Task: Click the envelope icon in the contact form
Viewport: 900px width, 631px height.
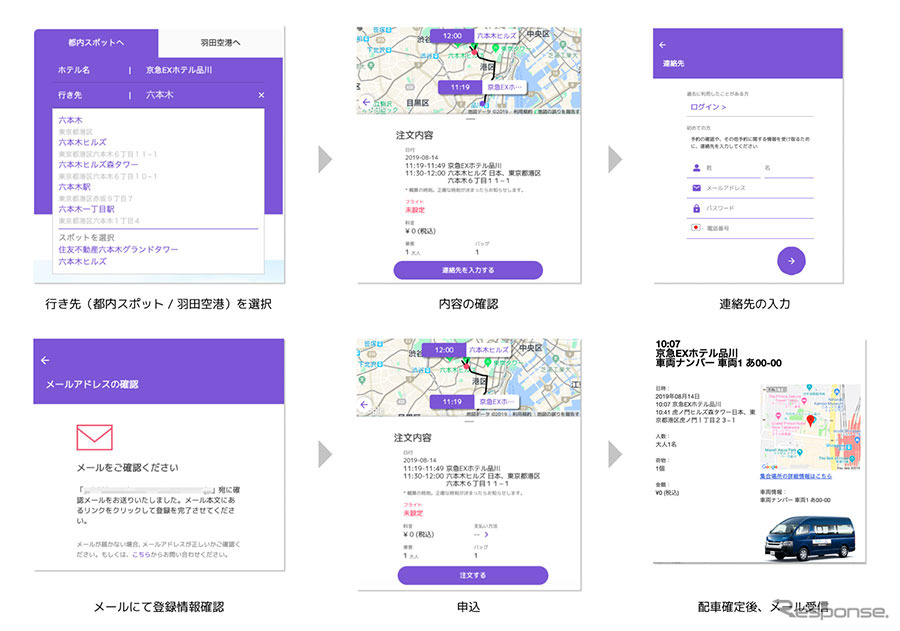Action: [x=695, y=188]
